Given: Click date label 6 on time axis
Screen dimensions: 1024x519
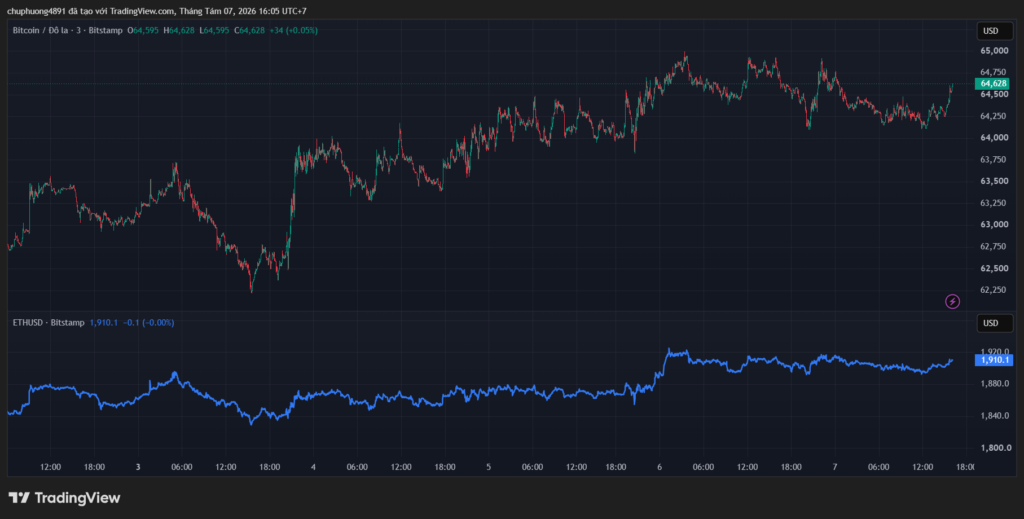Looking at the screenshot, I should pyautogui.click(x=660, y=467).
